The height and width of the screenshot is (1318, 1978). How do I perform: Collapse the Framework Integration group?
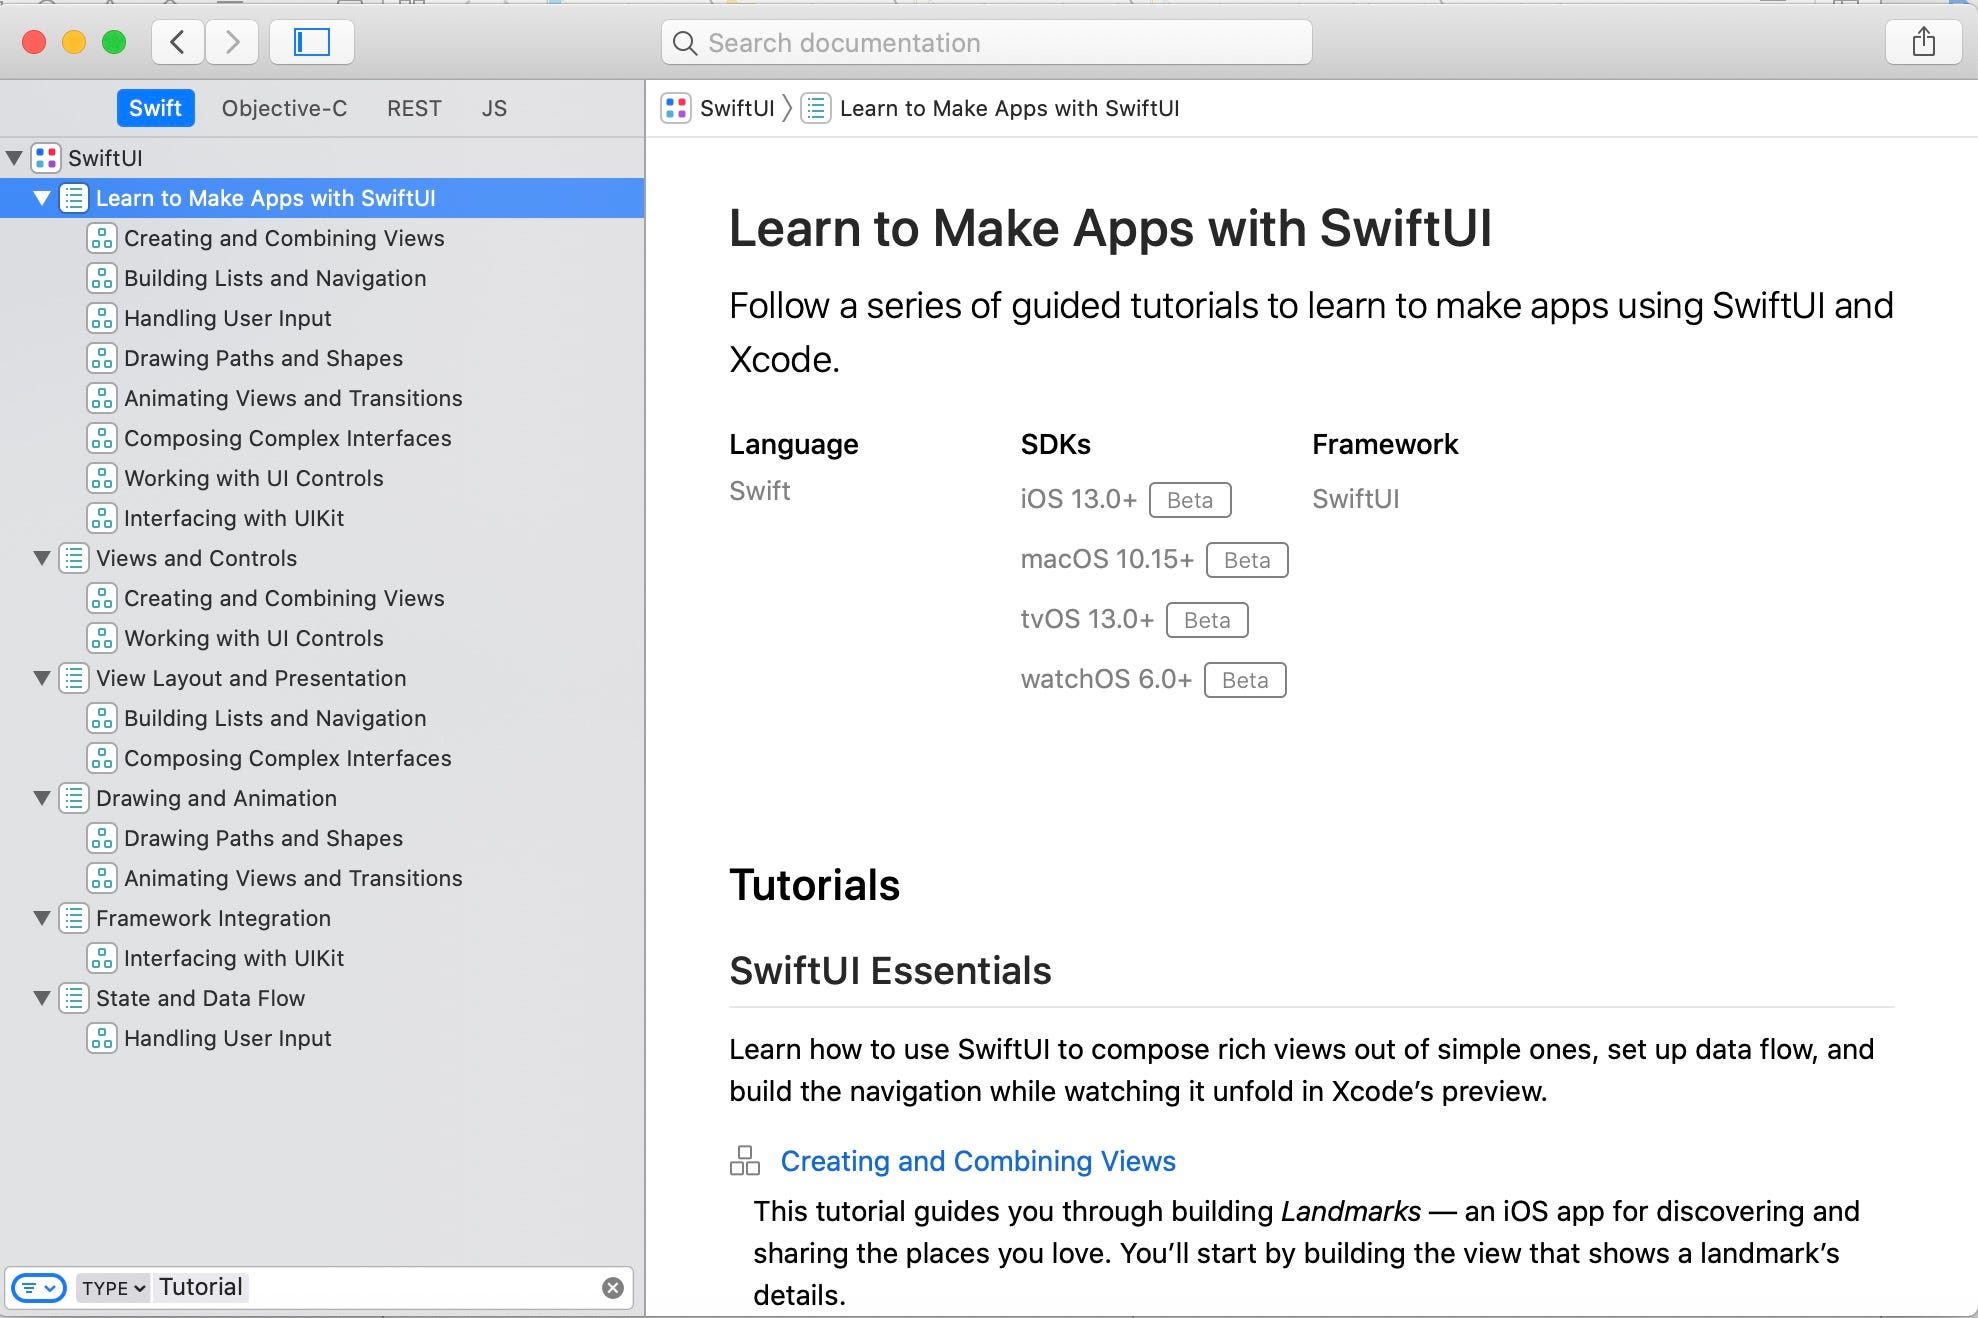click(42, 918)
